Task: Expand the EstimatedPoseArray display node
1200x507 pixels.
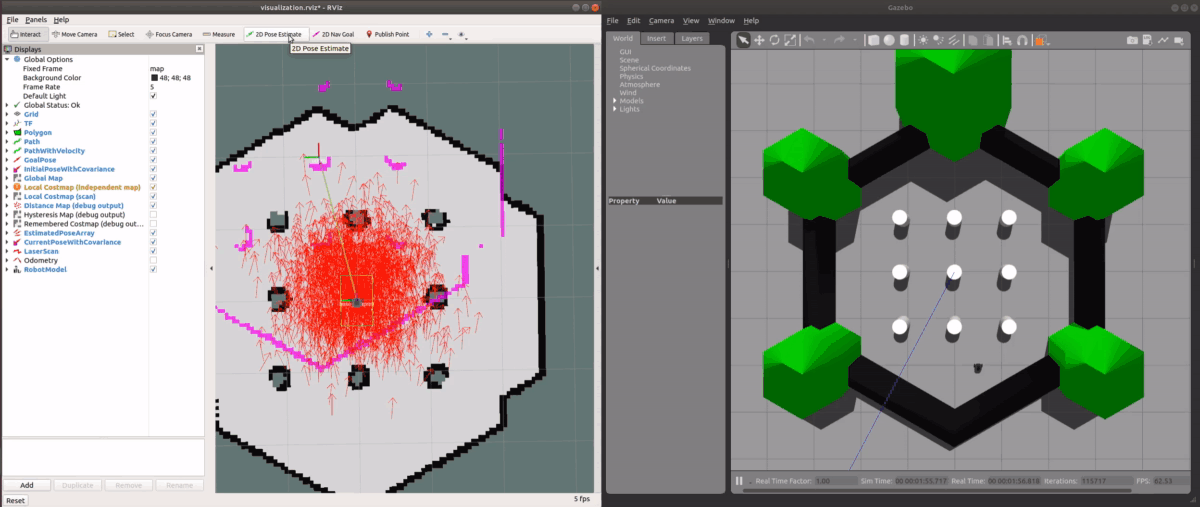Action: coord(7,233)
